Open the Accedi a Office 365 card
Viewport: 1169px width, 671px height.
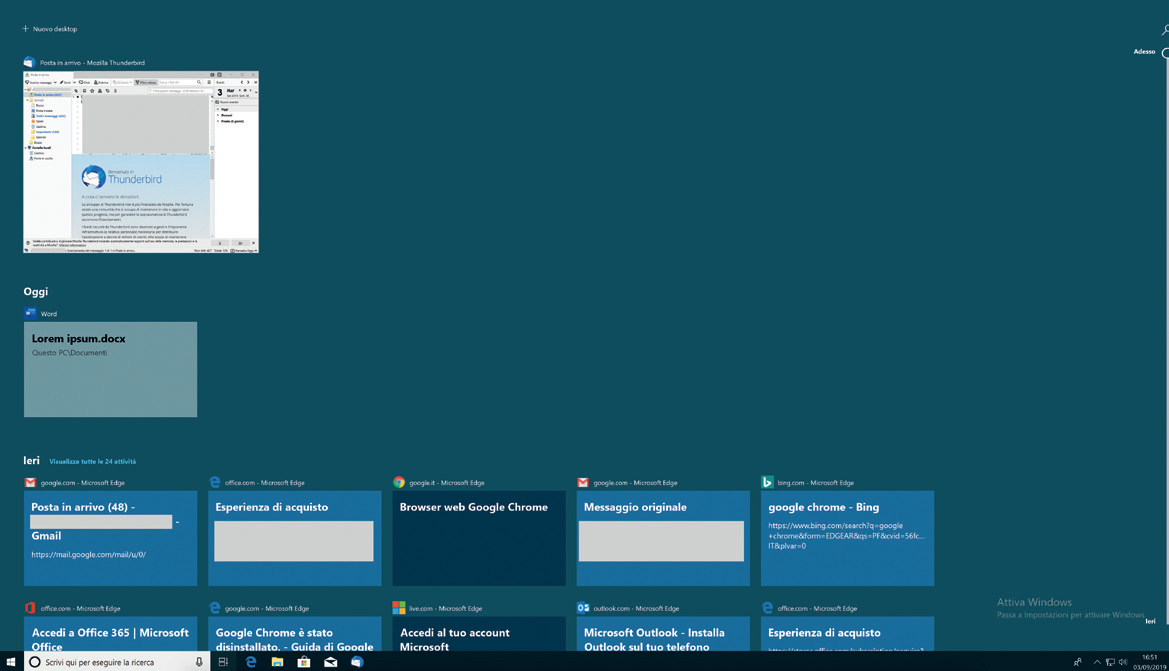110,633
